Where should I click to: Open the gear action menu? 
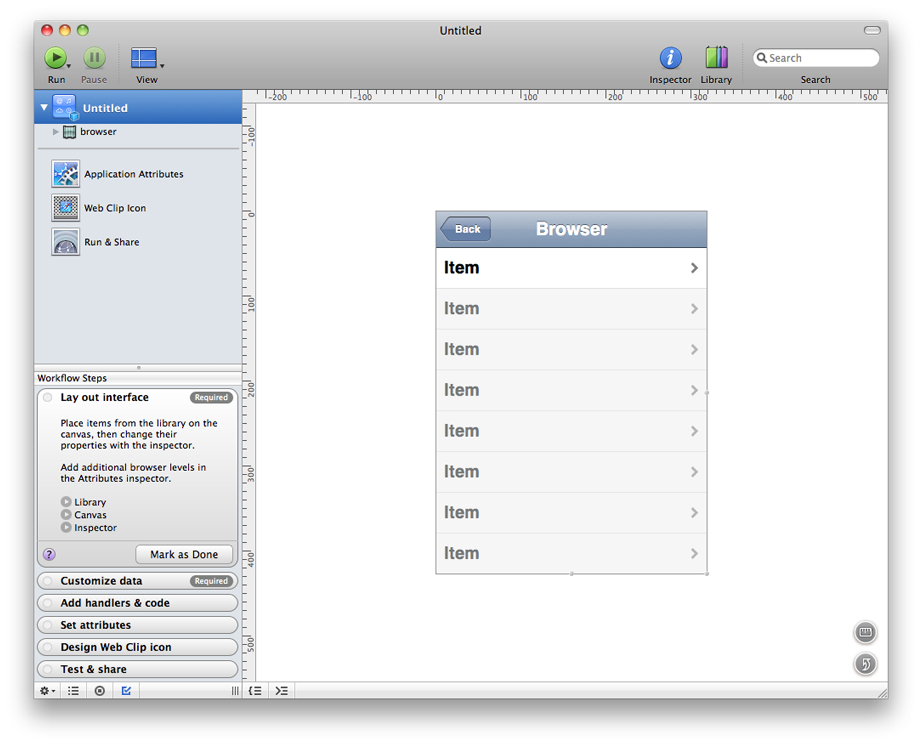click(x=47, y=691)
